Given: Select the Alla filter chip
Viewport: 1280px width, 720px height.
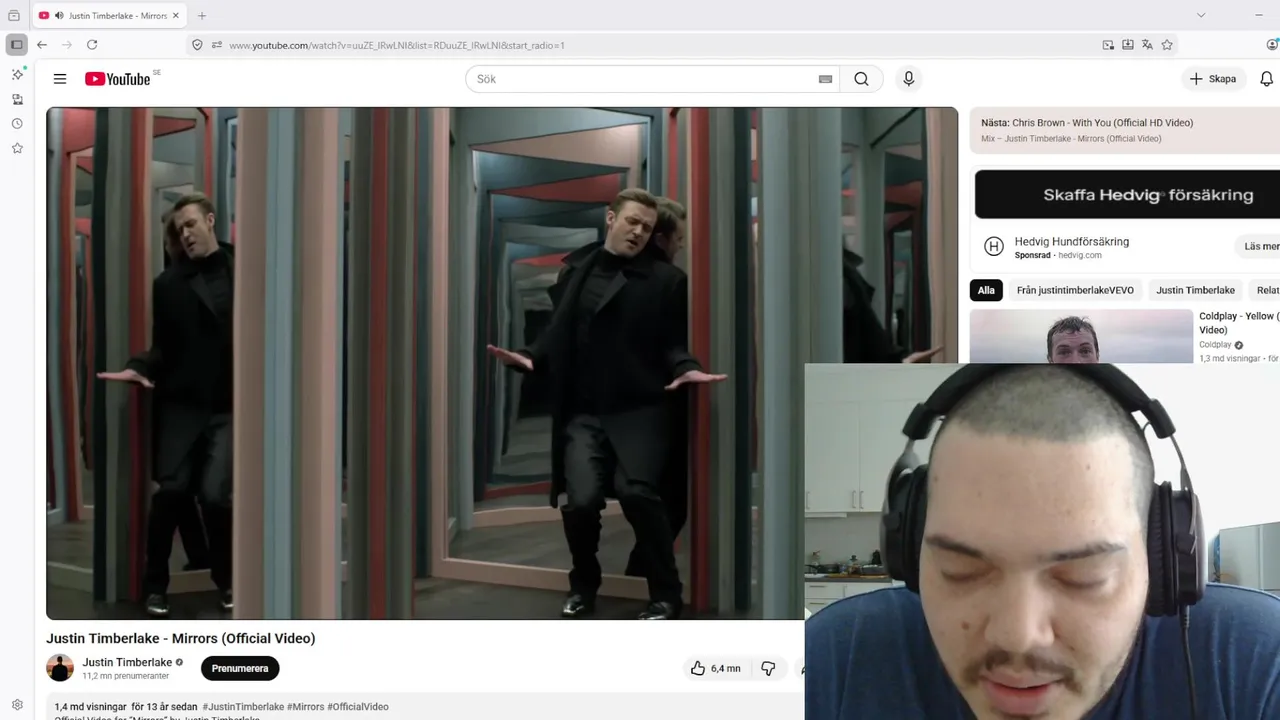Looking at the screenshot, I should (x=986, y=290).
